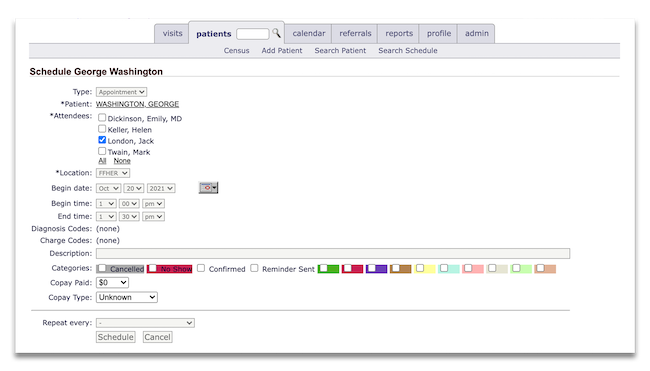
Task: Go to the calendar tab
Action: (308, 33)
